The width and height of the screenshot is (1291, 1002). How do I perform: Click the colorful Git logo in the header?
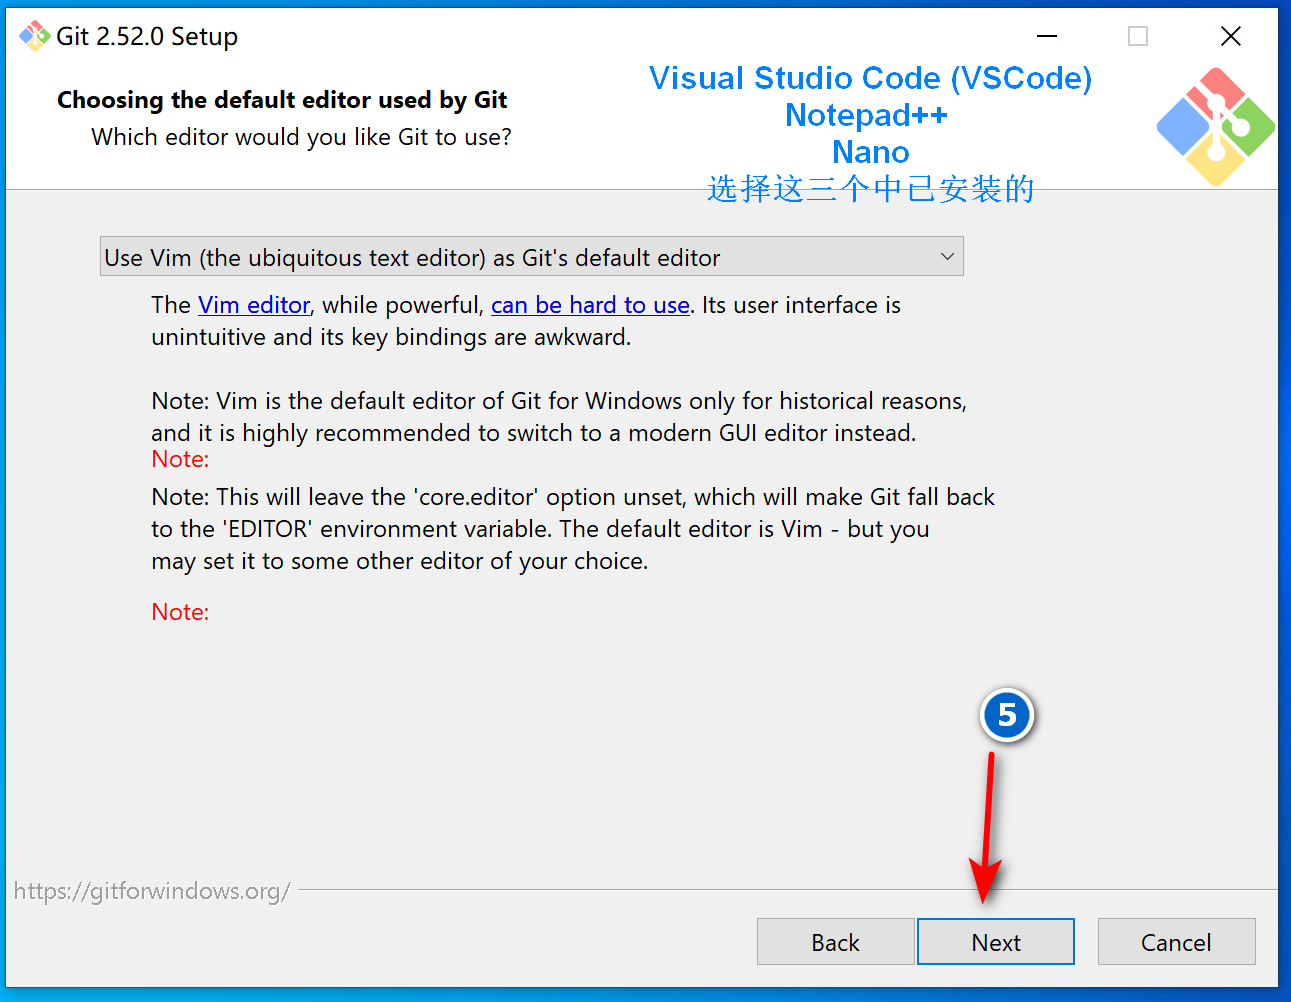[1215, 126]
